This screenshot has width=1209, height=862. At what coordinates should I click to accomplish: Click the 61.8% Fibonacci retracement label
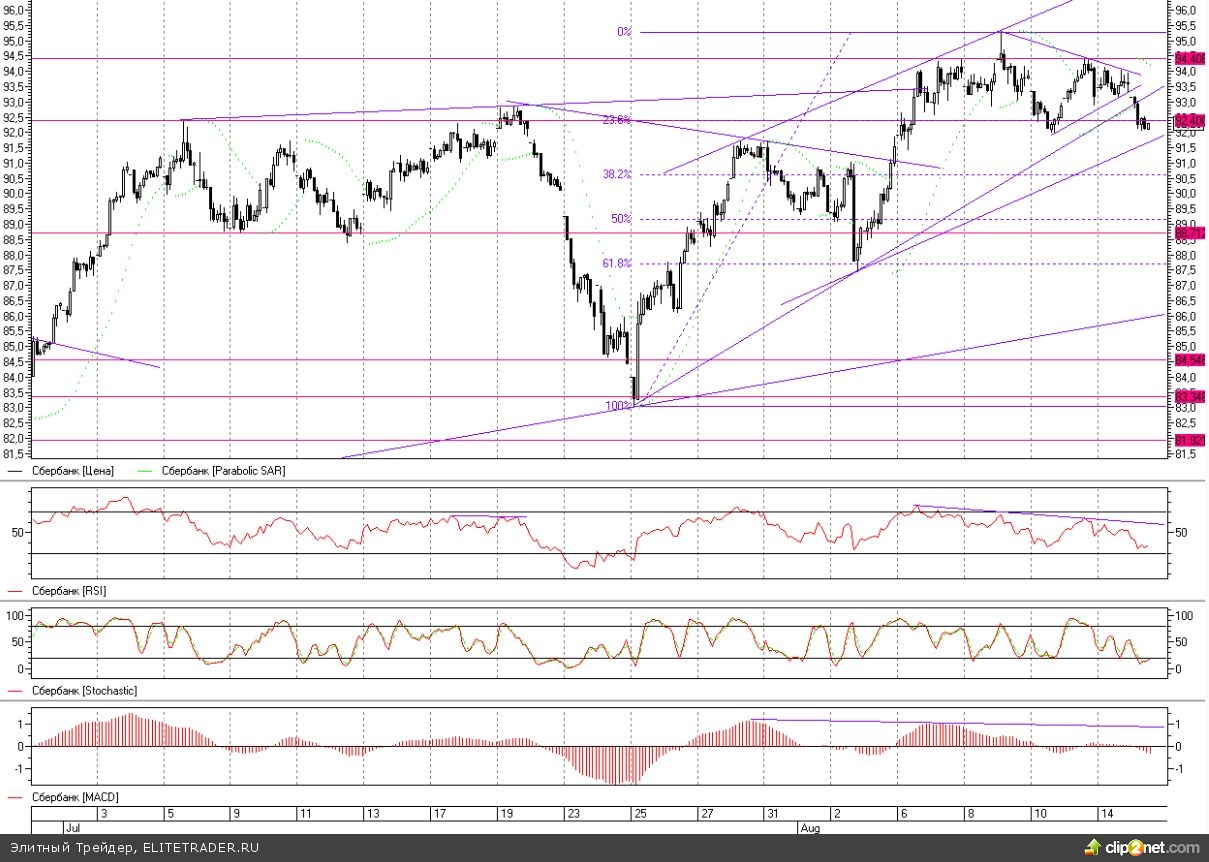(617, 264)
